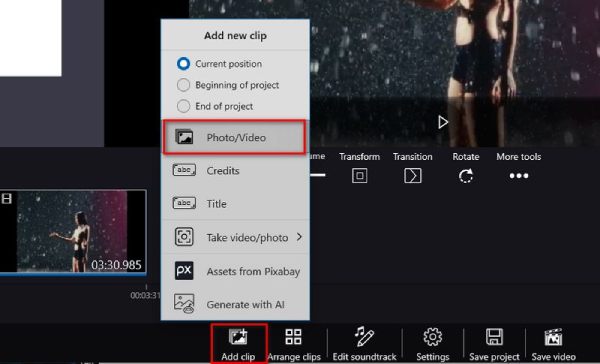This screenshot has height=364, width=600.
Task: Play the video preview
Action: click(x=443, y=122)
